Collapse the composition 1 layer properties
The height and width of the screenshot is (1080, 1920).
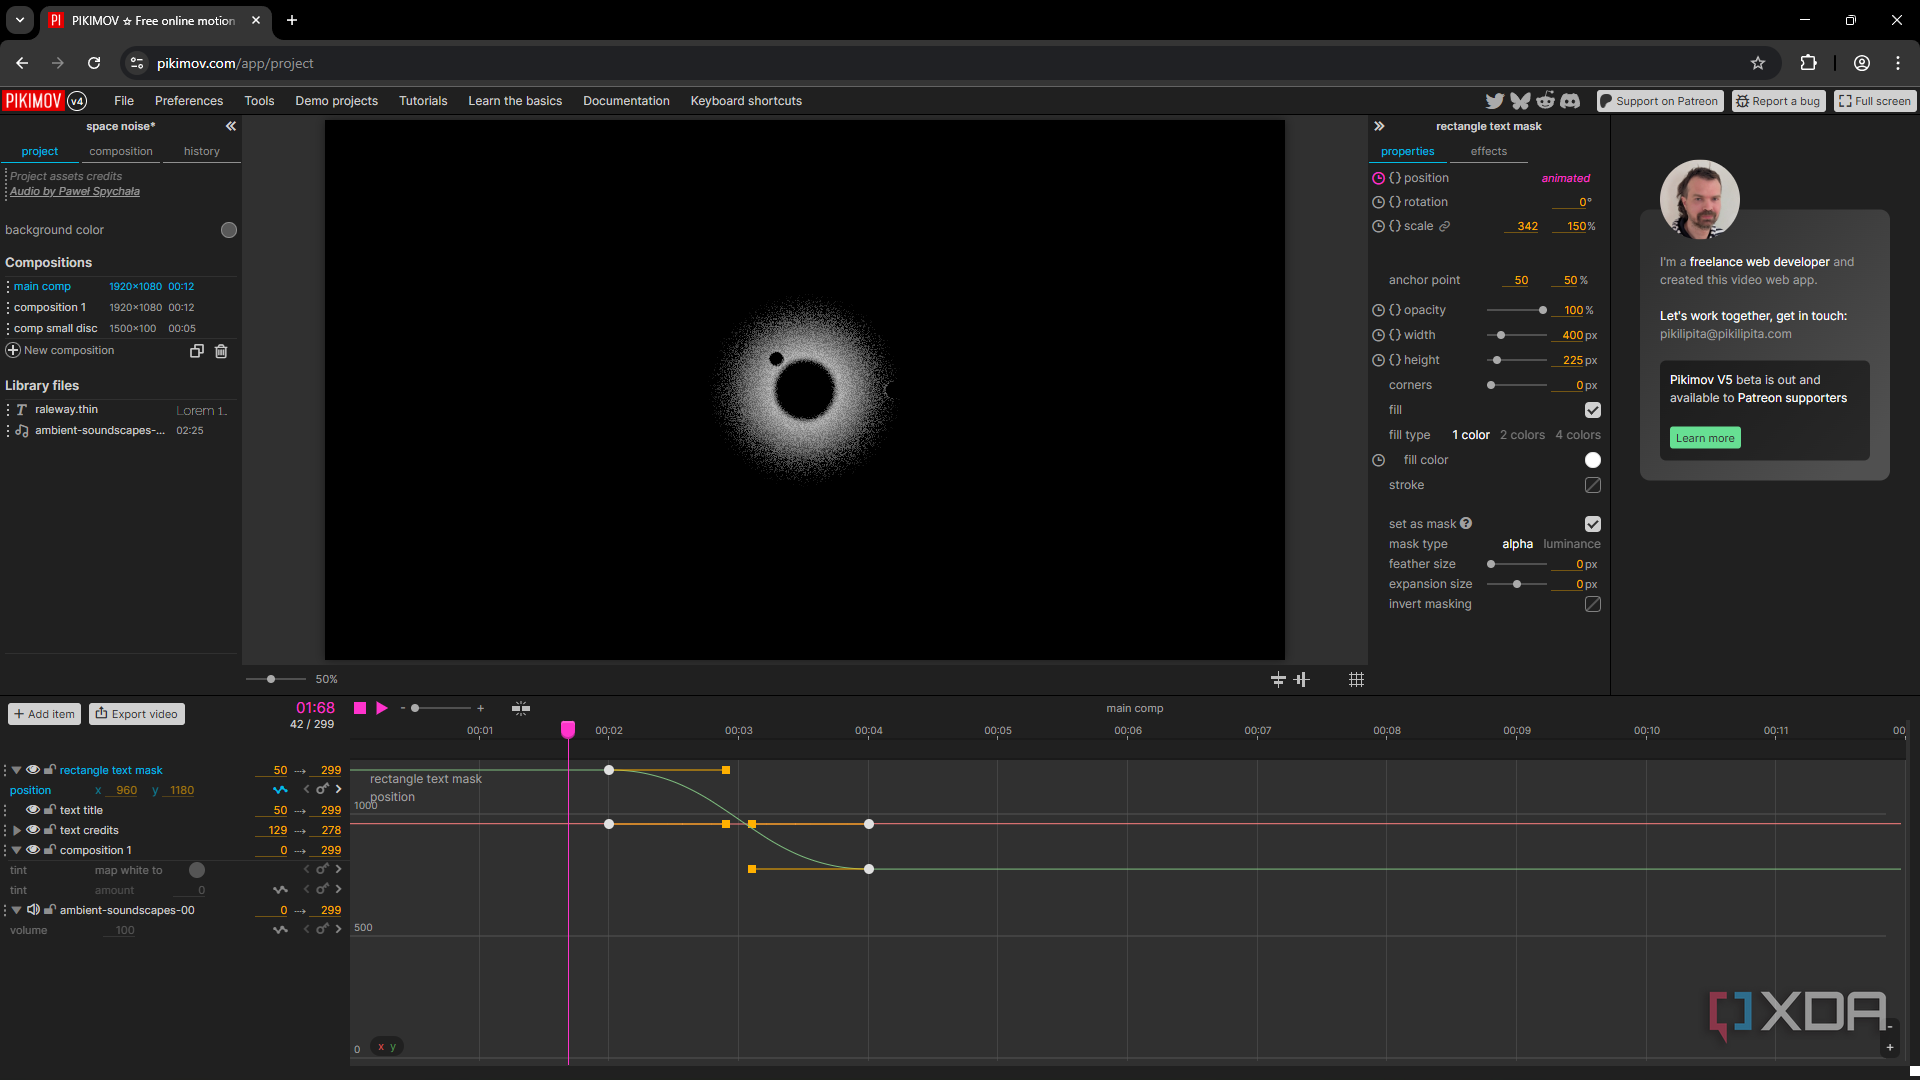click(17, 850)
